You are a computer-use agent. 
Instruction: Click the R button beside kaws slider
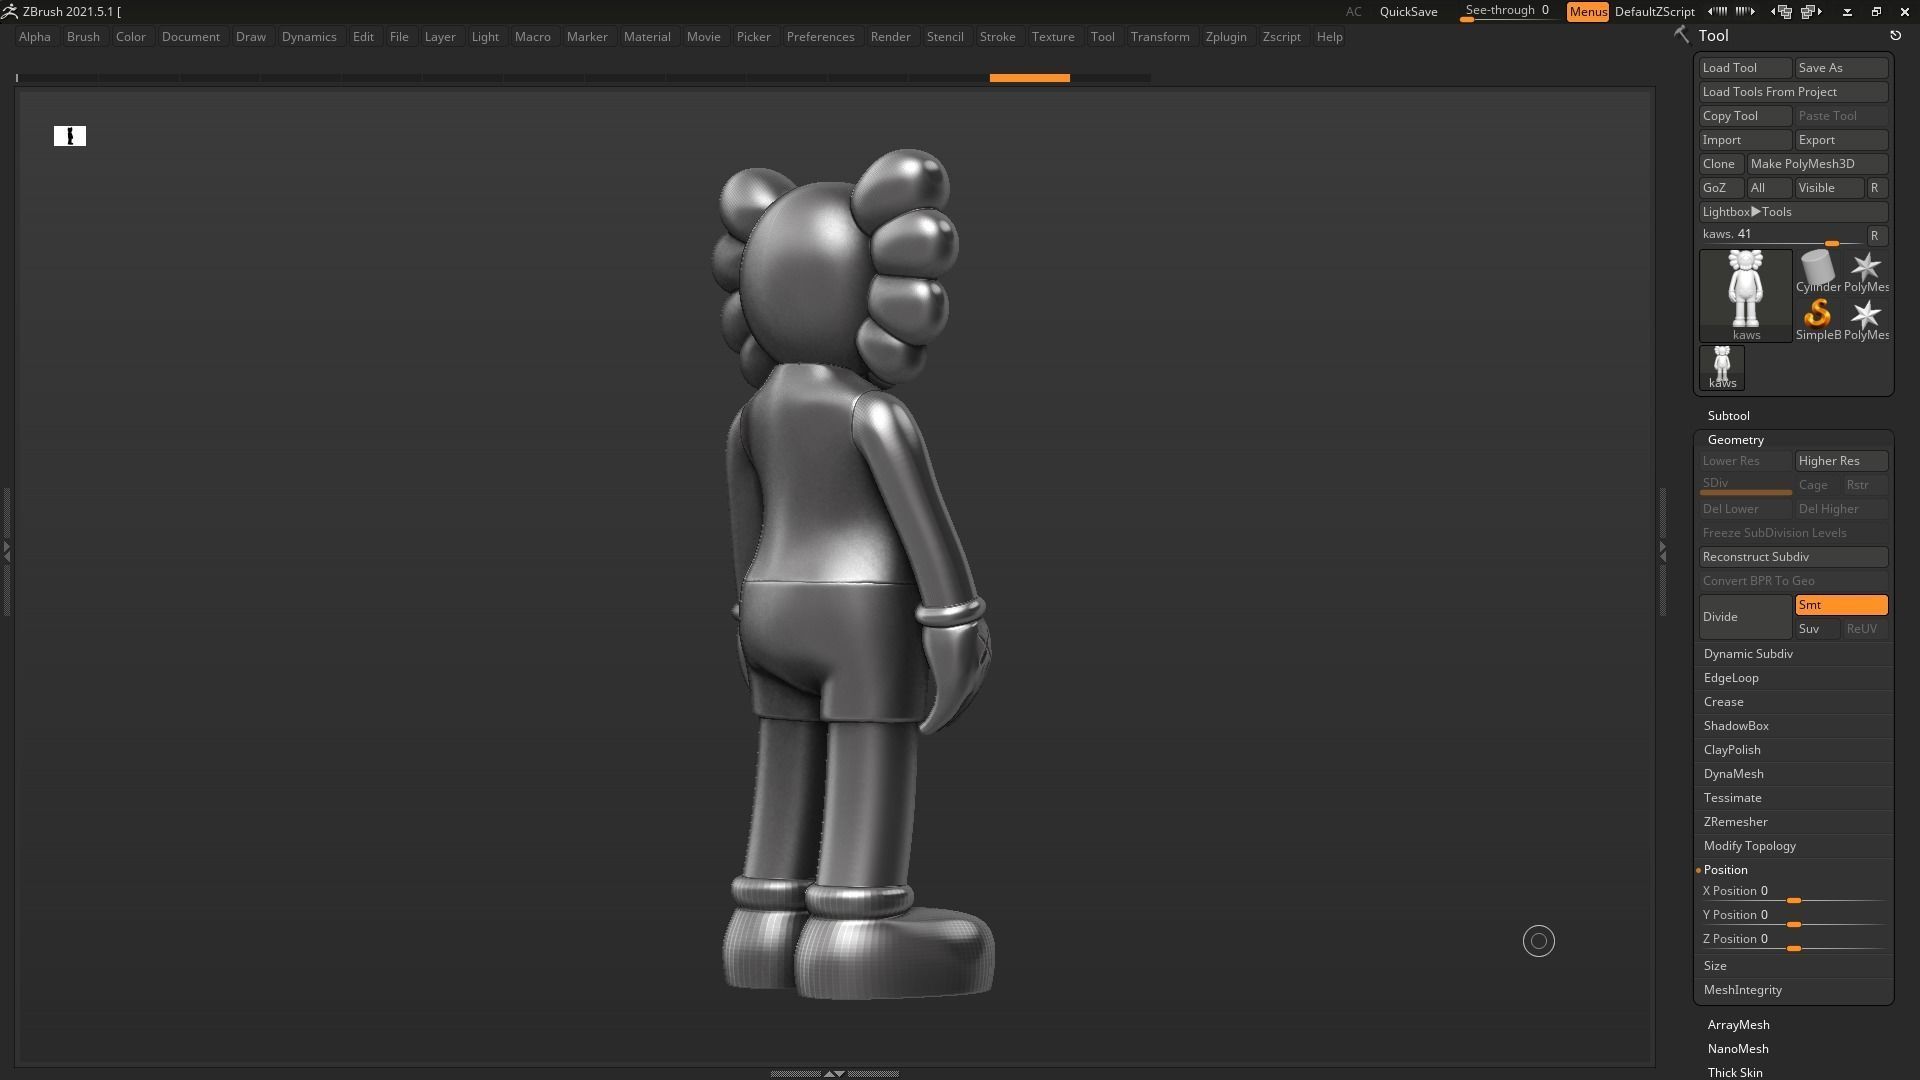pos(1875,236)
